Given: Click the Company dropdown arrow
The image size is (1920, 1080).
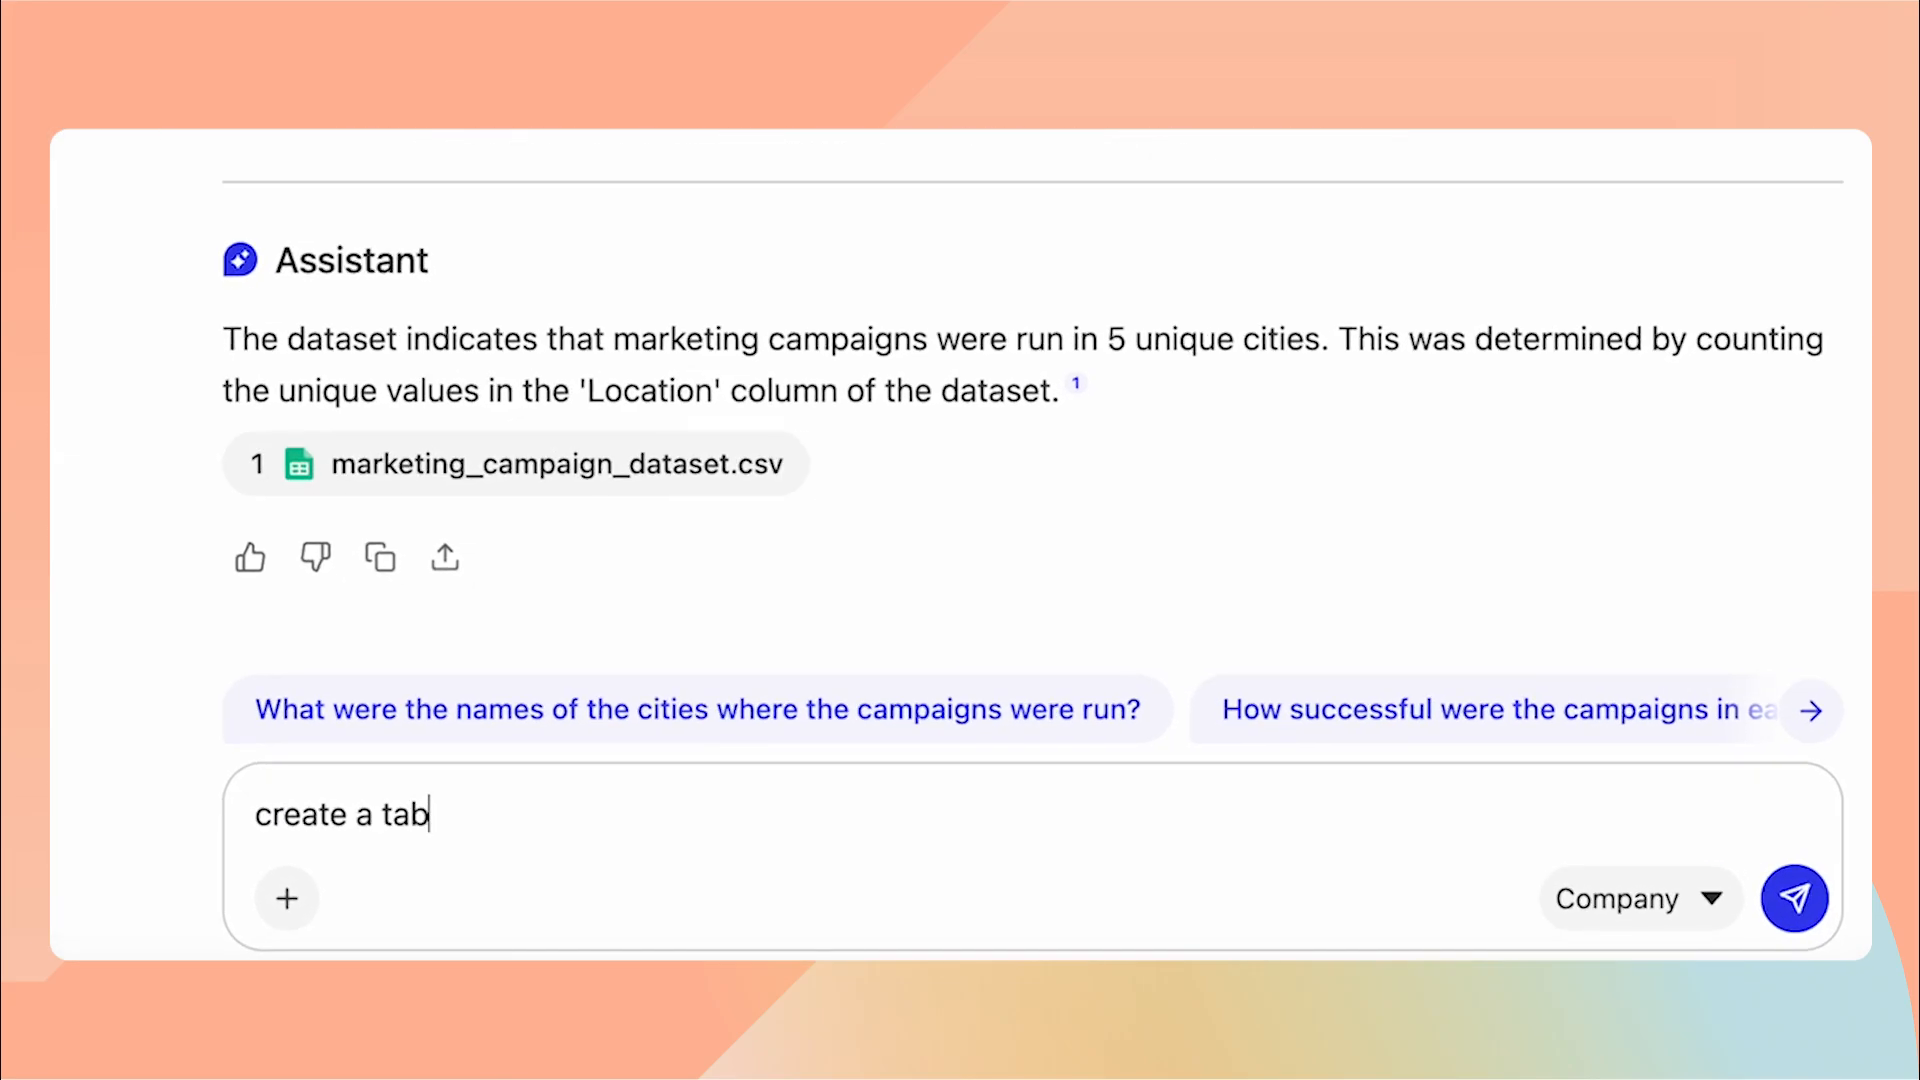Looking at the screenshot, I should pos(1711,898).
